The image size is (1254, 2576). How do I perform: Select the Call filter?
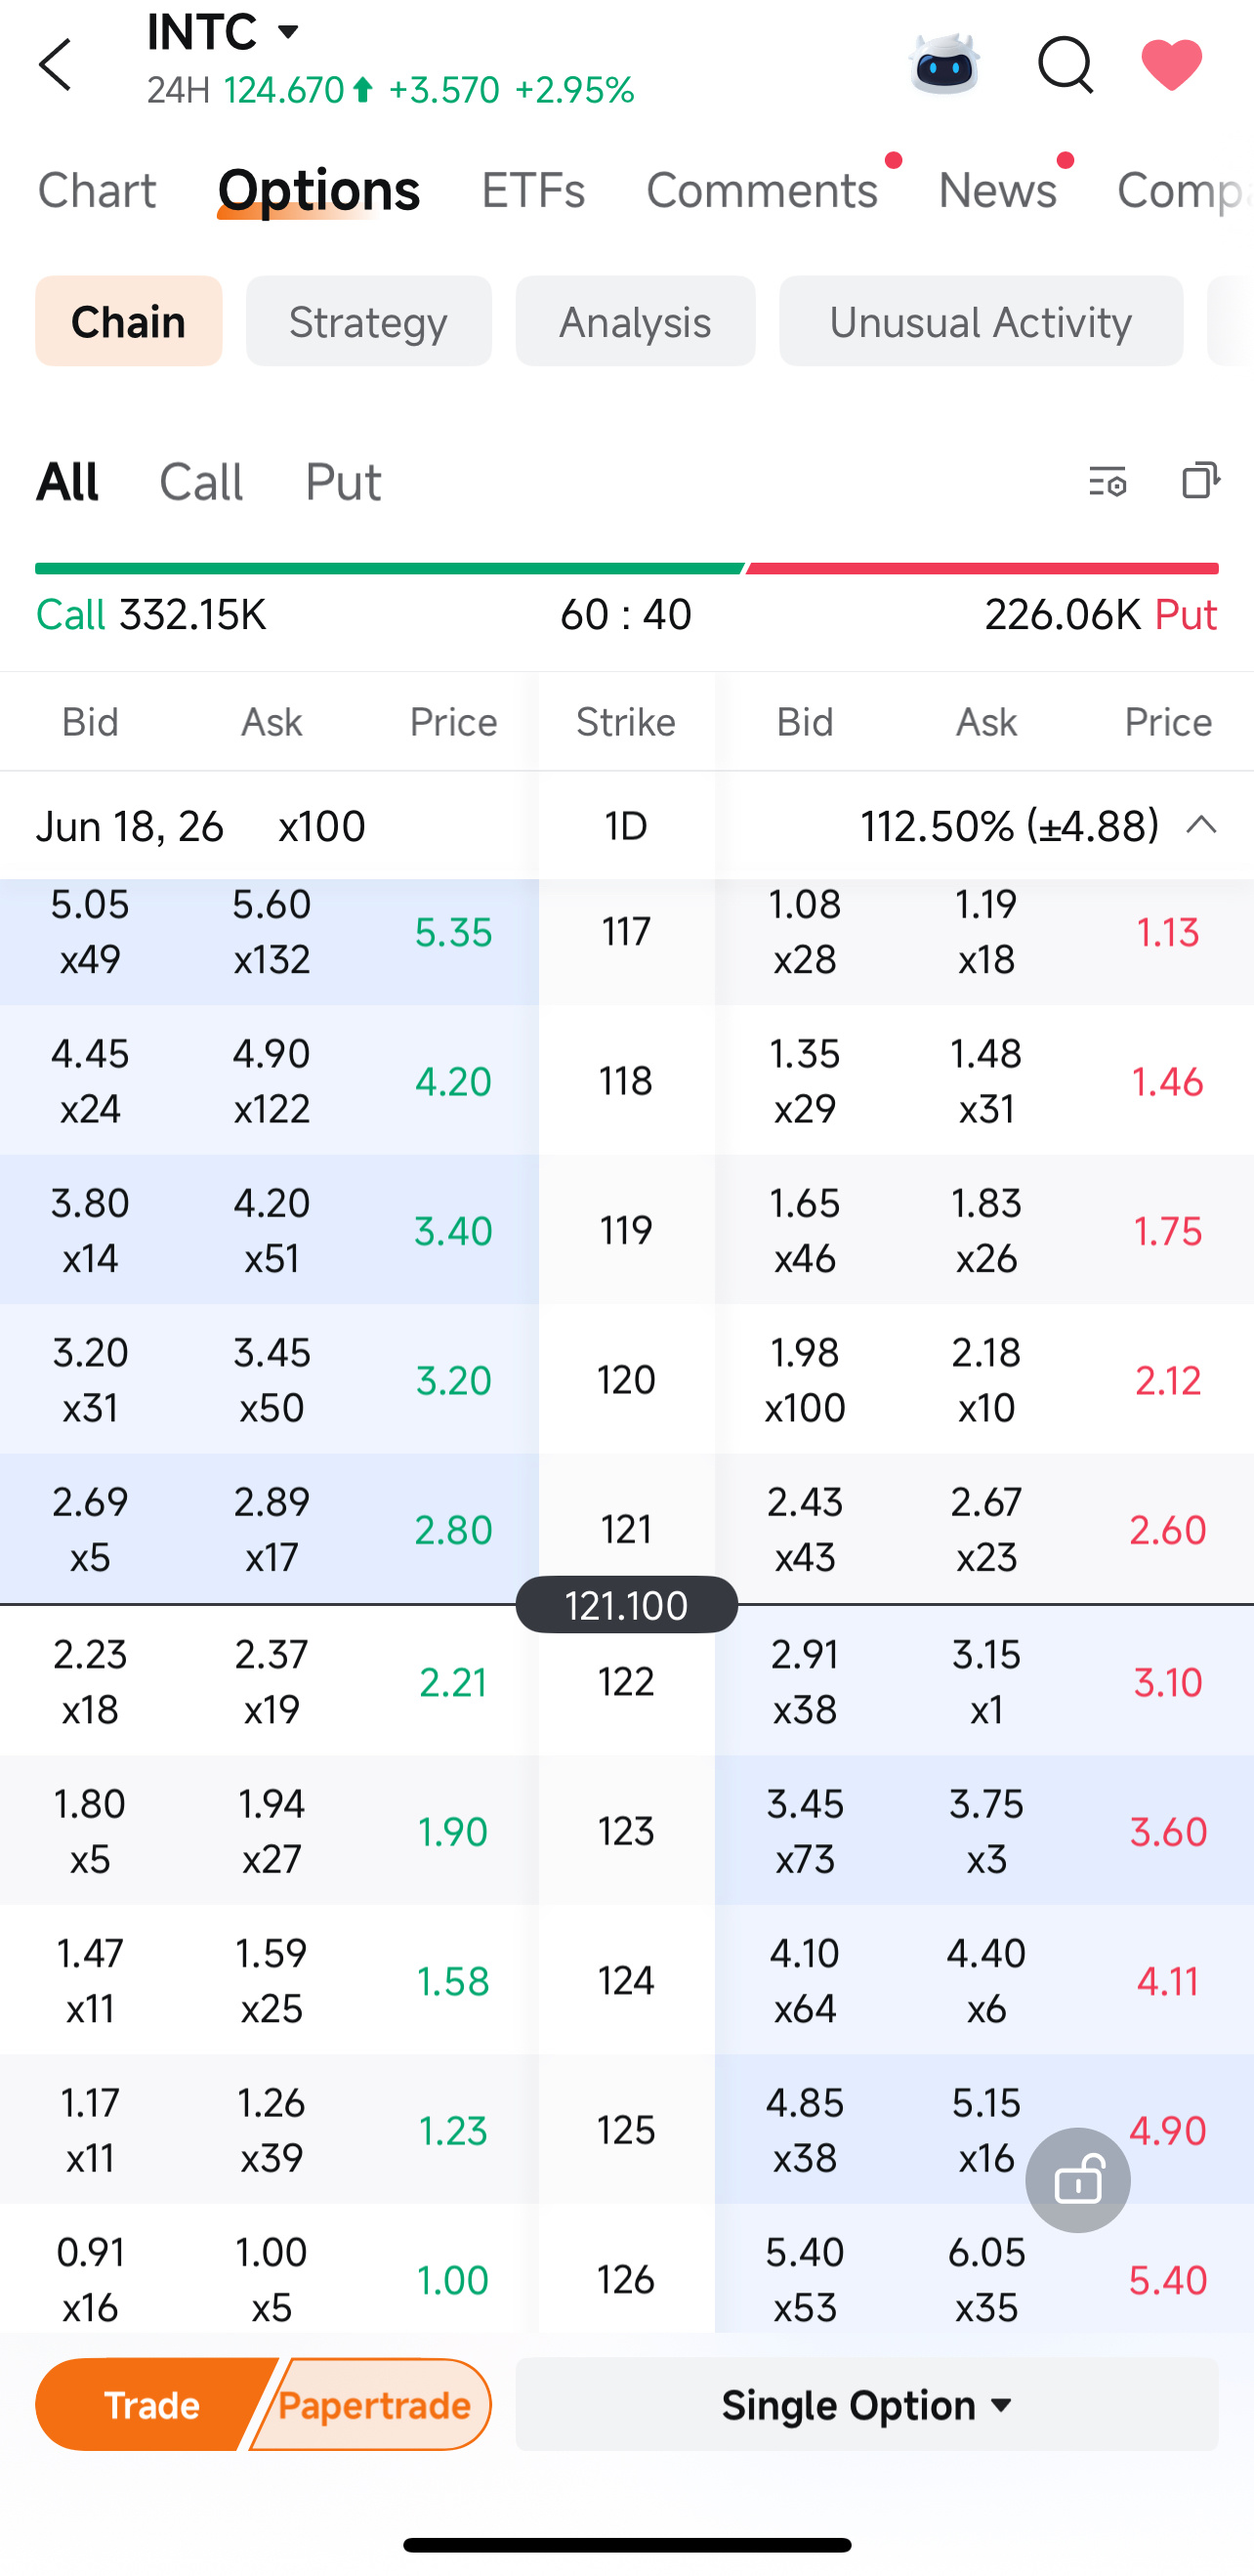click(201, 482)
